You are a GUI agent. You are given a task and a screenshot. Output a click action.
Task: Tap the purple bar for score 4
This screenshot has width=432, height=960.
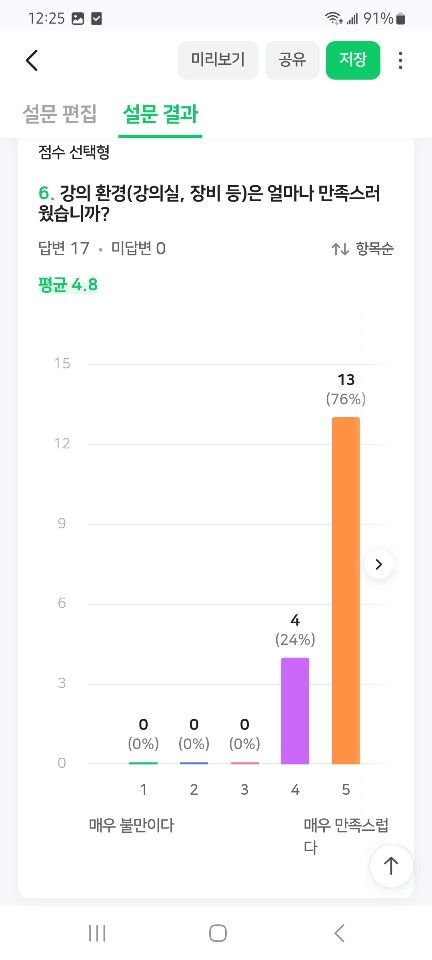coord(295,711)
